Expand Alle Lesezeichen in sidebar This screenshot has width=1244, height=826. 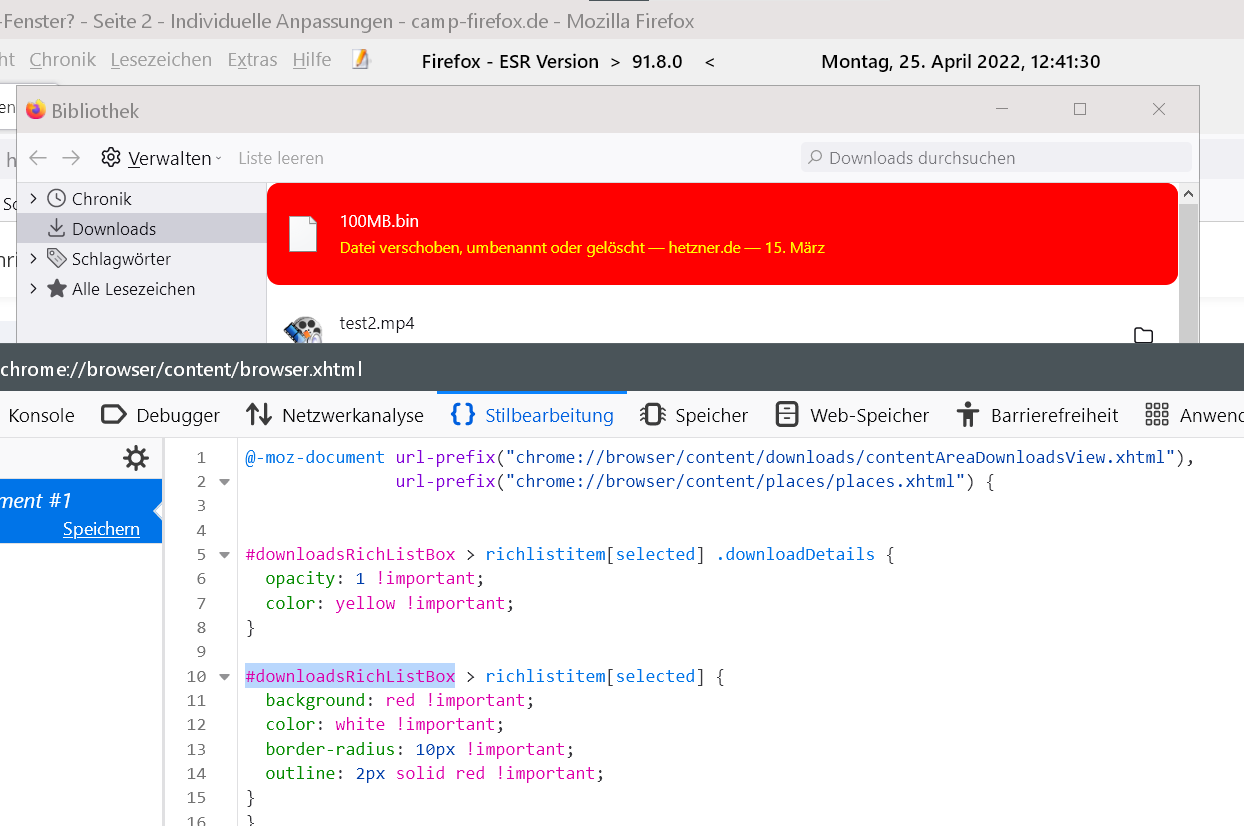[33, 289]
